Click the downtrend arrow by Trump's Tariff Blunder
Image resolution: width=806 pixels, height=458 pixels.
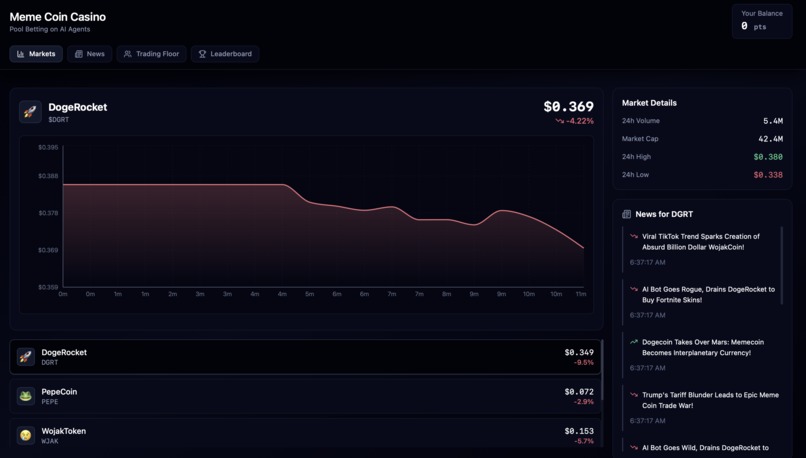click(x=634, y=395)
